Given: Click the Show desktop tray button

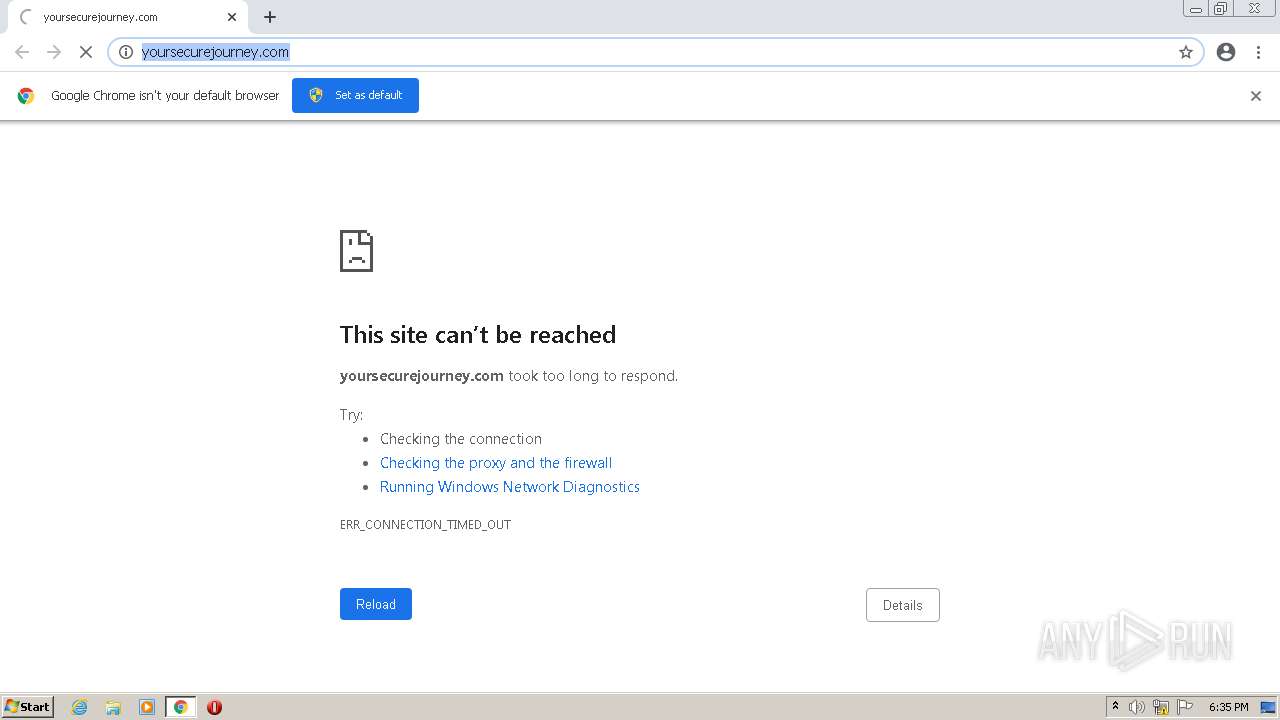Looking at the screenshot, I should click(x=1268, y=707).
